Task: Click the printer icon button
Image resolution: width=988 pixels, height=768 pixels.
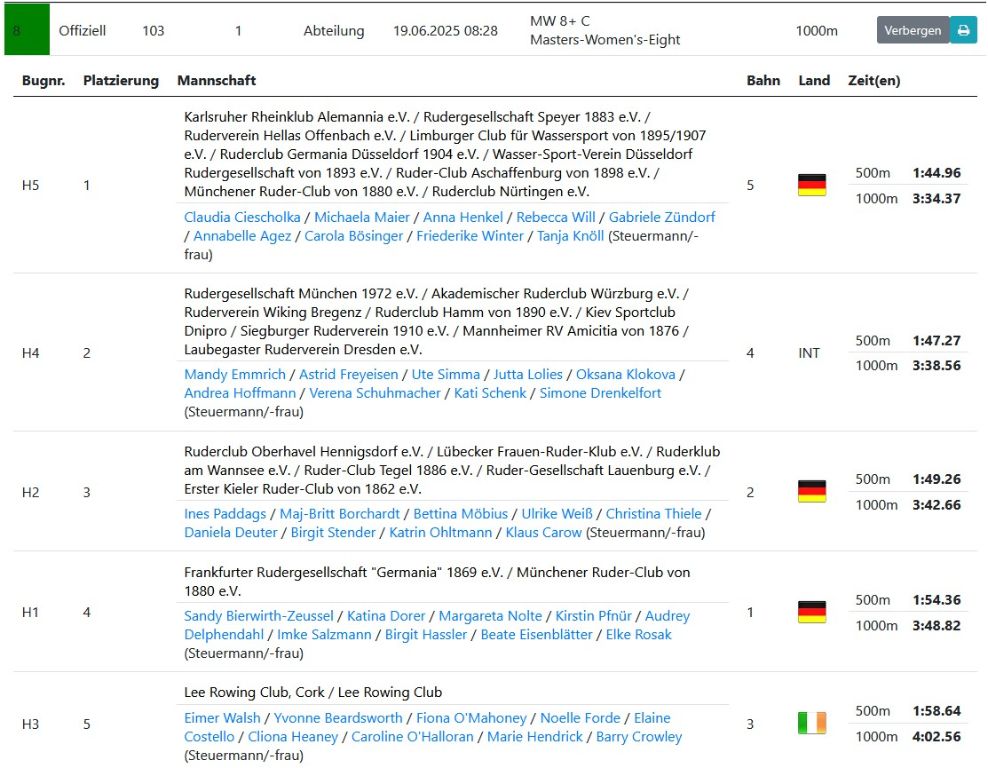Action: 963,30
